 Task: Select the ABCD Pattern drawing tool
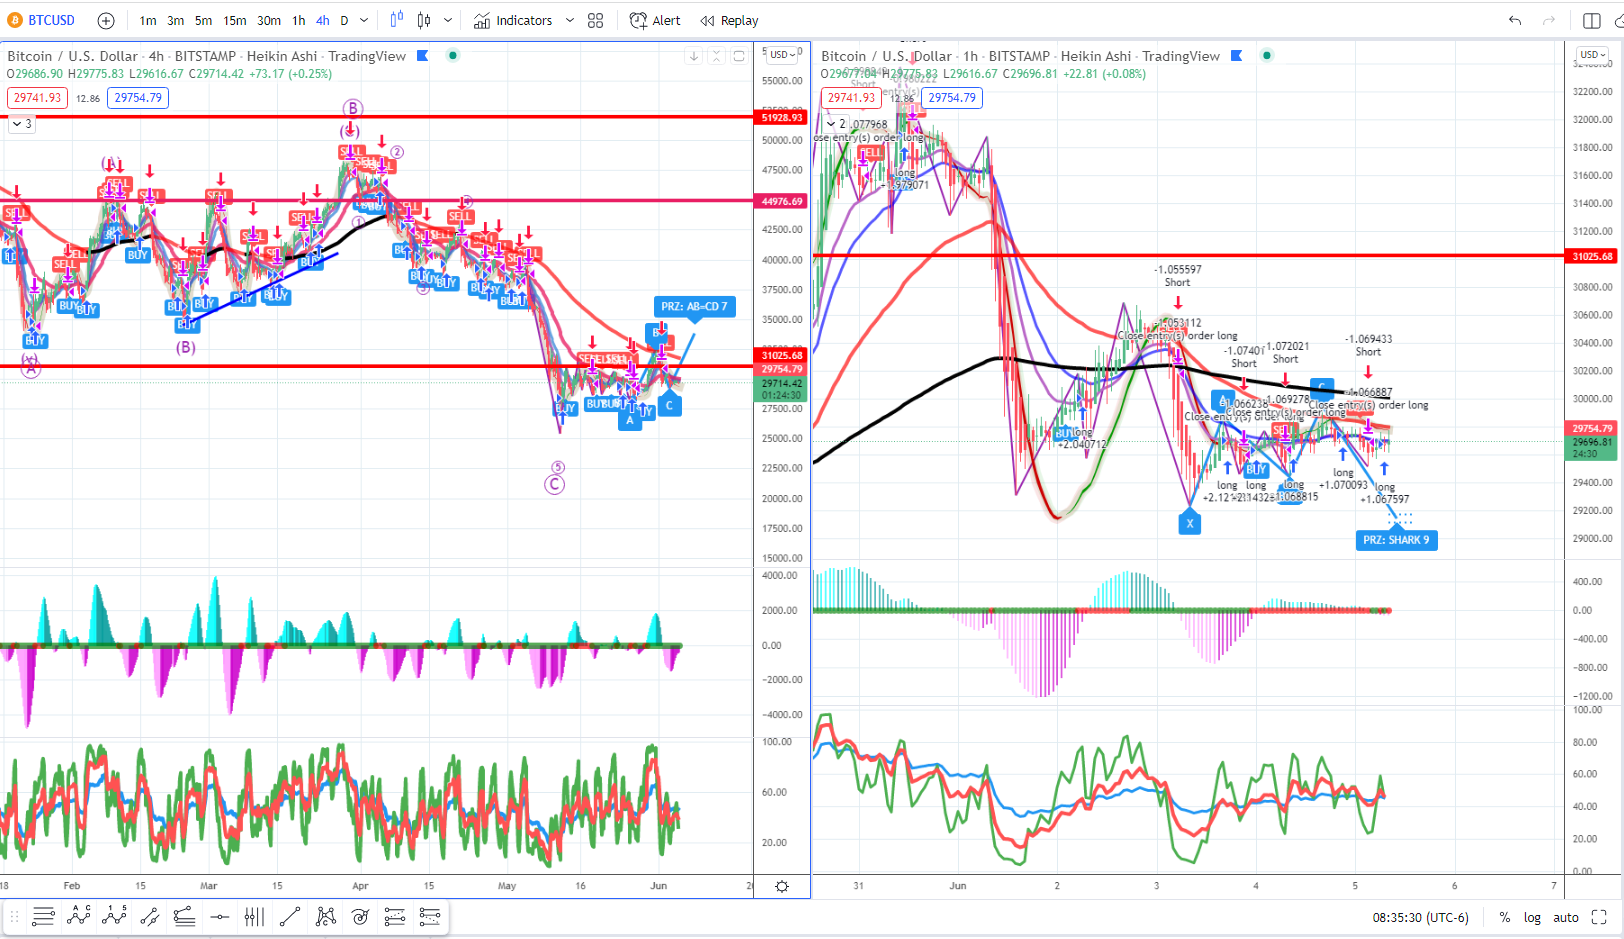click(x=79, y=916)
